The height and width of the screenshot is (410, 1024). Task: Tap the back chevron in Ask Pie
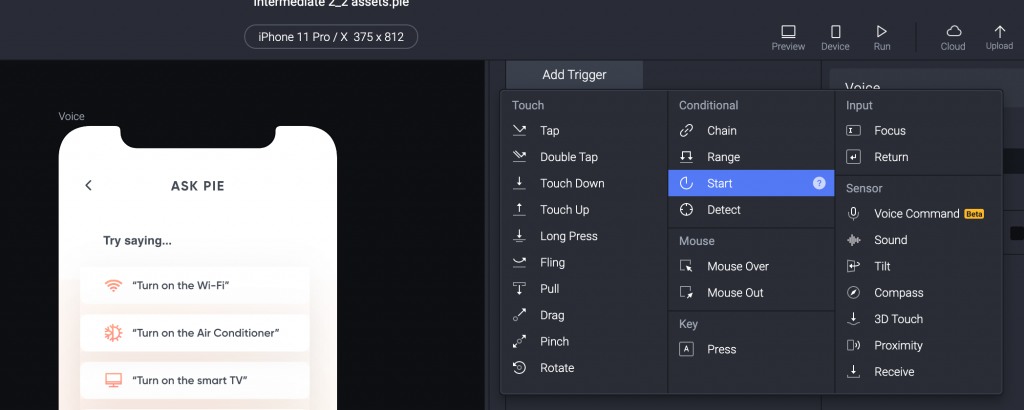click(x=88, y=185)
